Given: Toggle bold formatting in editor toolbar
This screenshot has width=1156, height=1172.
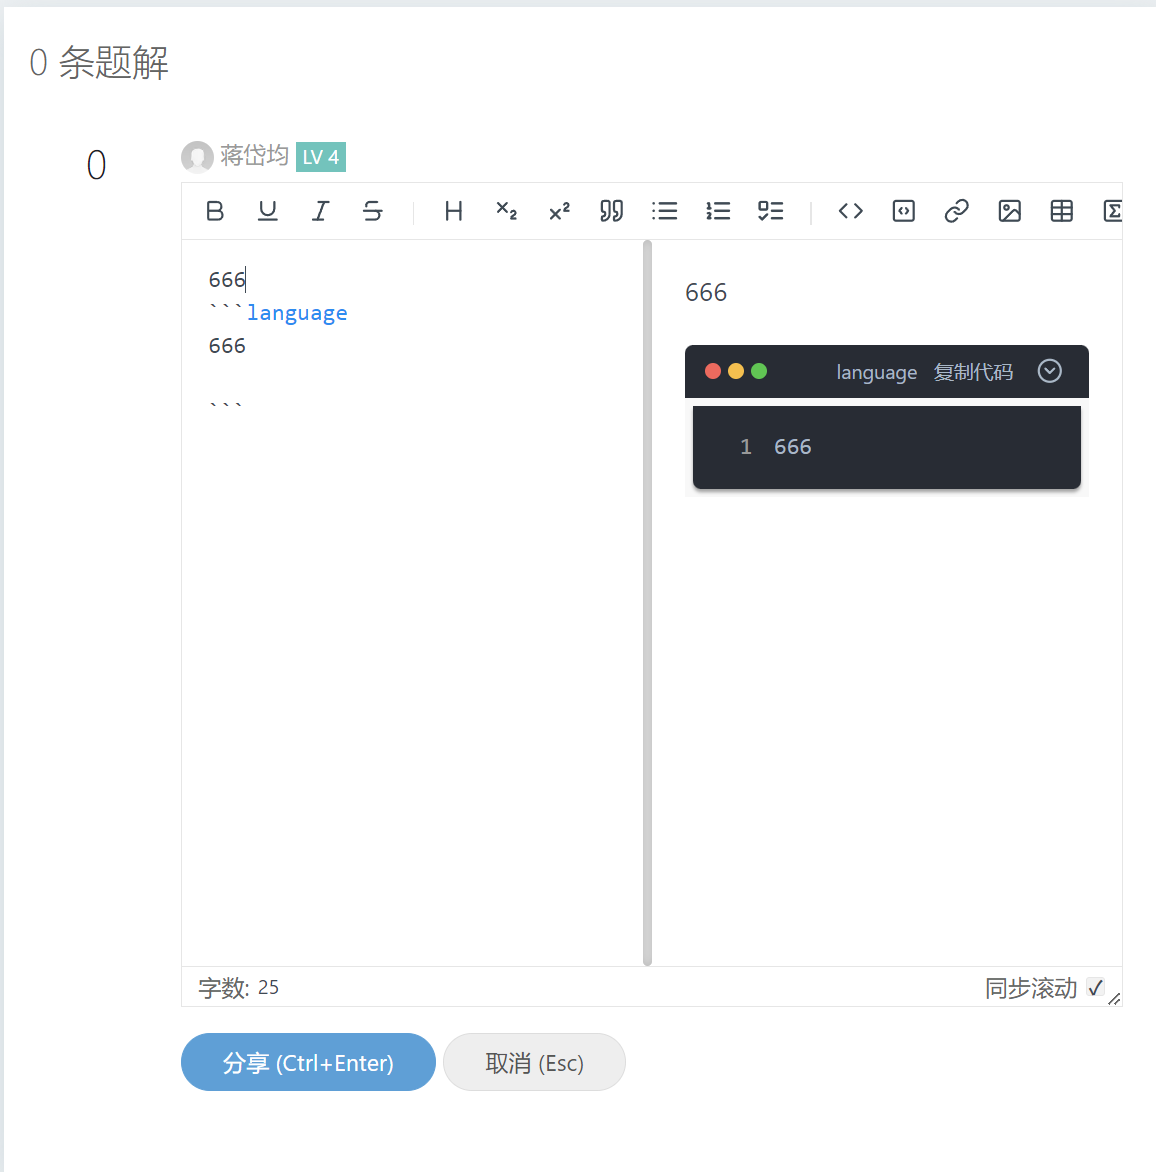Looking at the screenshot, I should point(214,212).
